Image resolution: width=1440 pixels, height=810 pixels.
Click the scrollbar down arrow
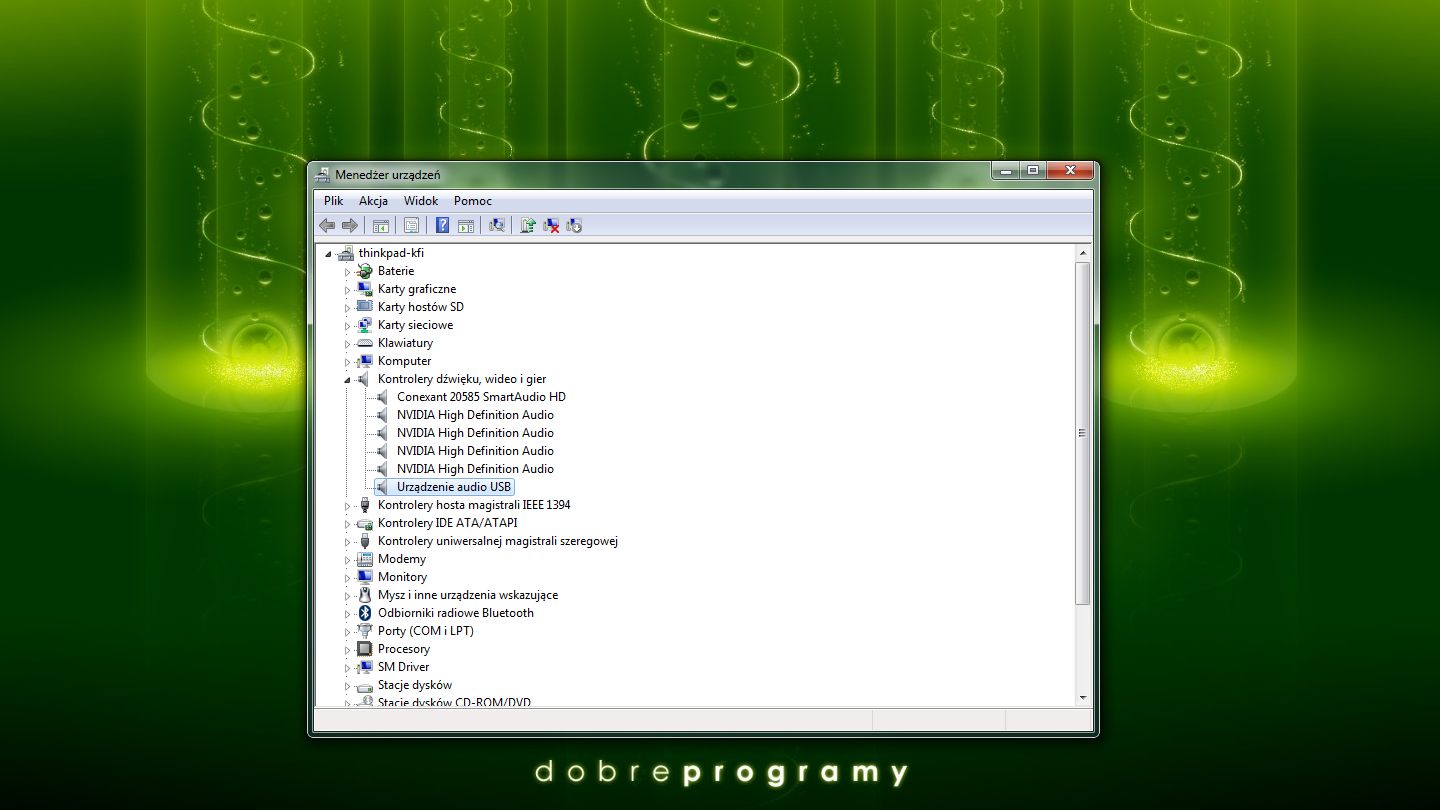pos(1082,697)
